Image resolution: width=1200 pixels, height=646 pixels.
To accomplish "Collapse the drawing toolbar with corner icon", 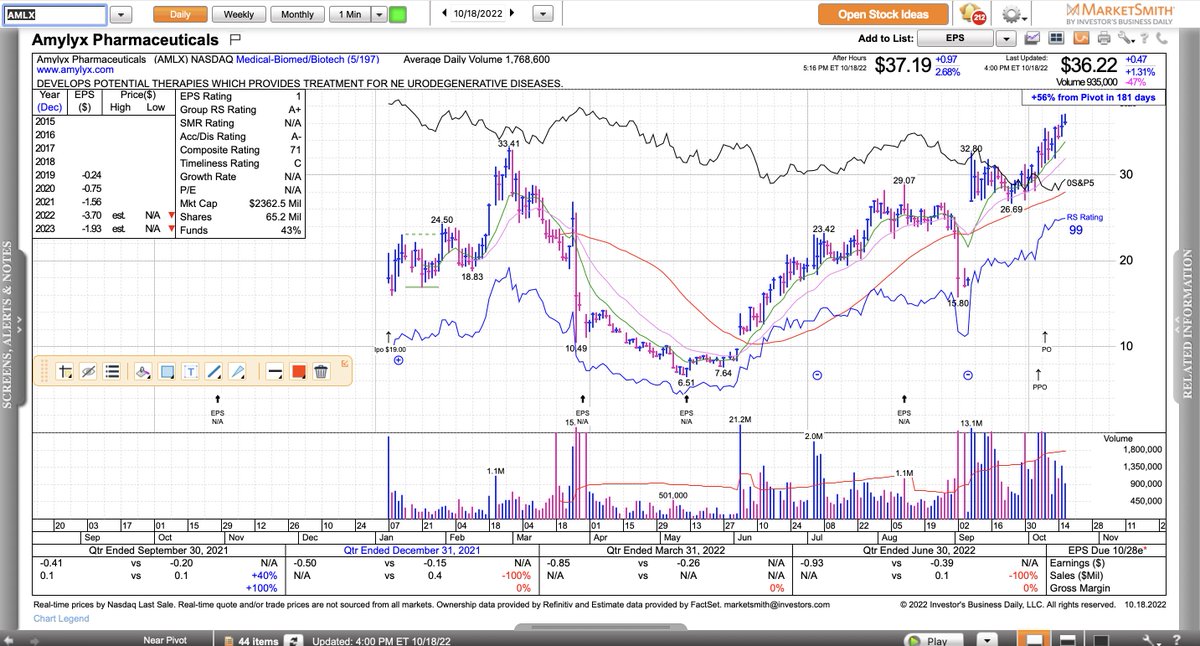I will pos(345,362).
